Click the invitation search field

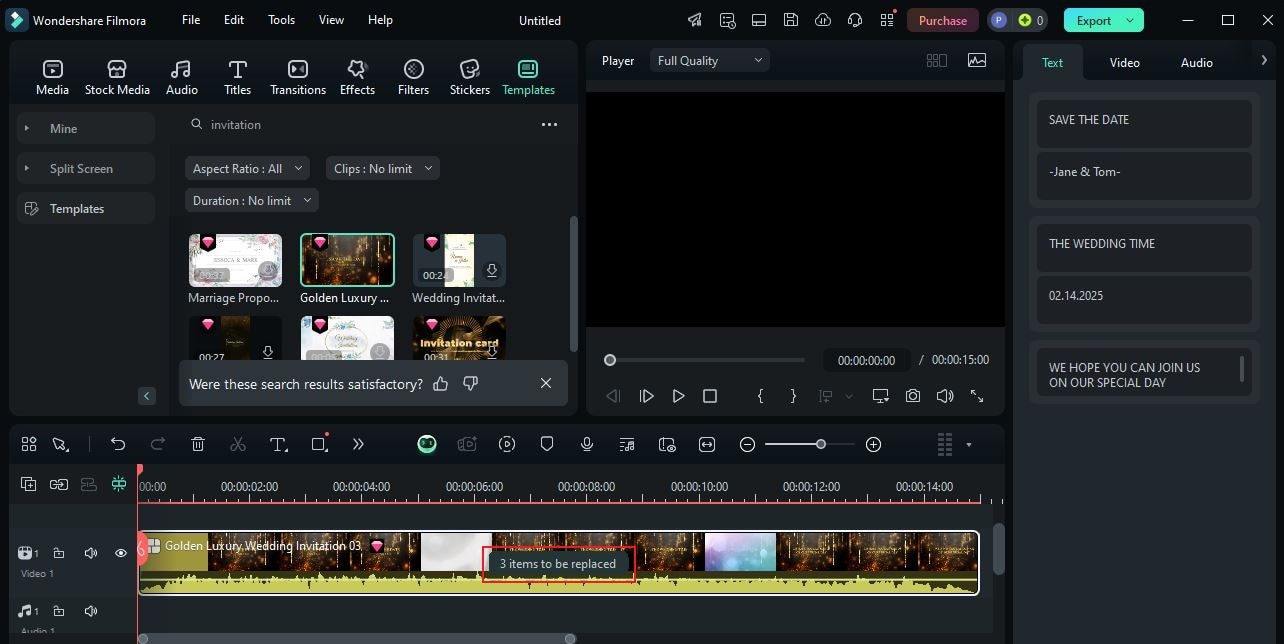click(x=360, y=124)
